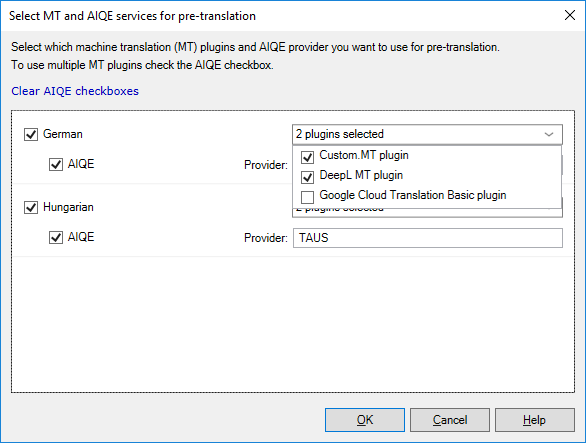Deselect the Custom.MT plugin checkbox
The height and width of the screenshot is (443, 586).
click(x=307, y=157)
